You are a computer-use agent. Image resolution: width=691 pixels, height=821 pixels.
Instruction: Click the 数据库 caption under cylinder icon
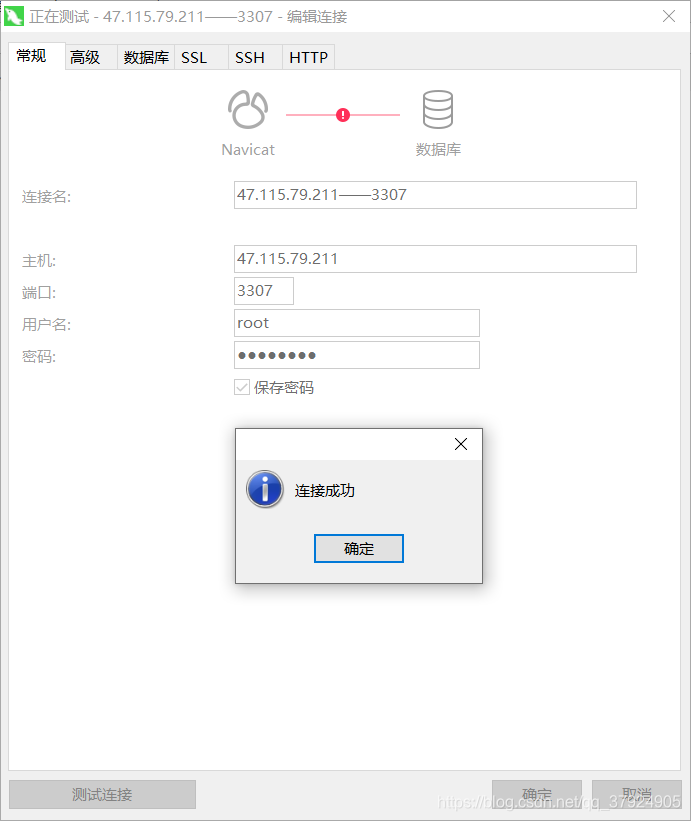(x=438, y=150)
